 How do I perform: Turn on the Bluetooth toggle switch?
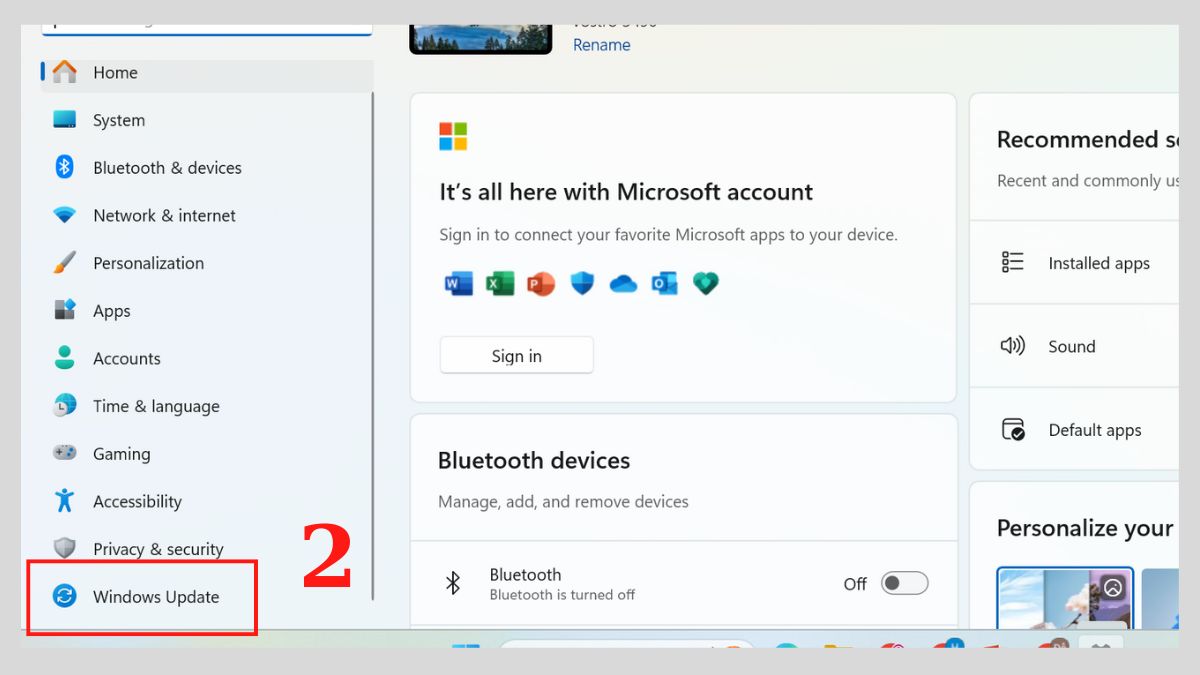(x=904, y=583)
